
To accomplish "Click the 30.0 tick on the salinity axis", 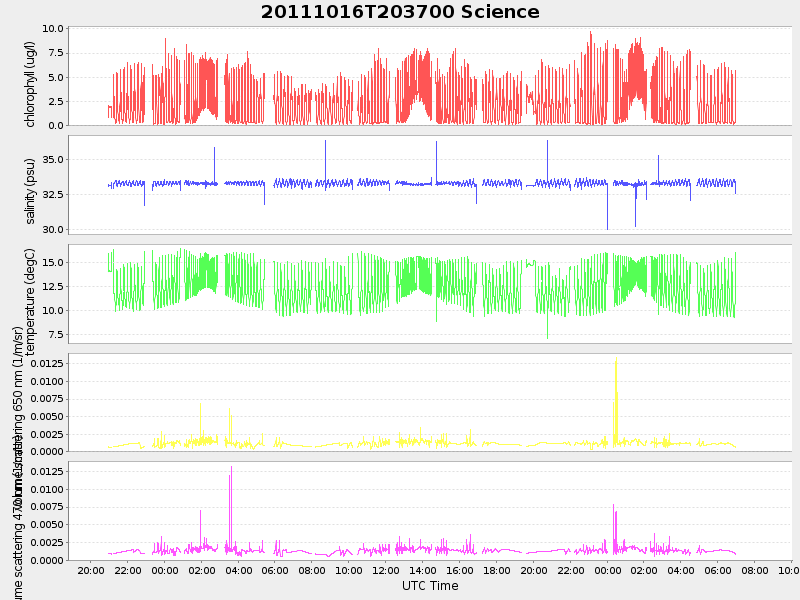I will tap(53, 230).
